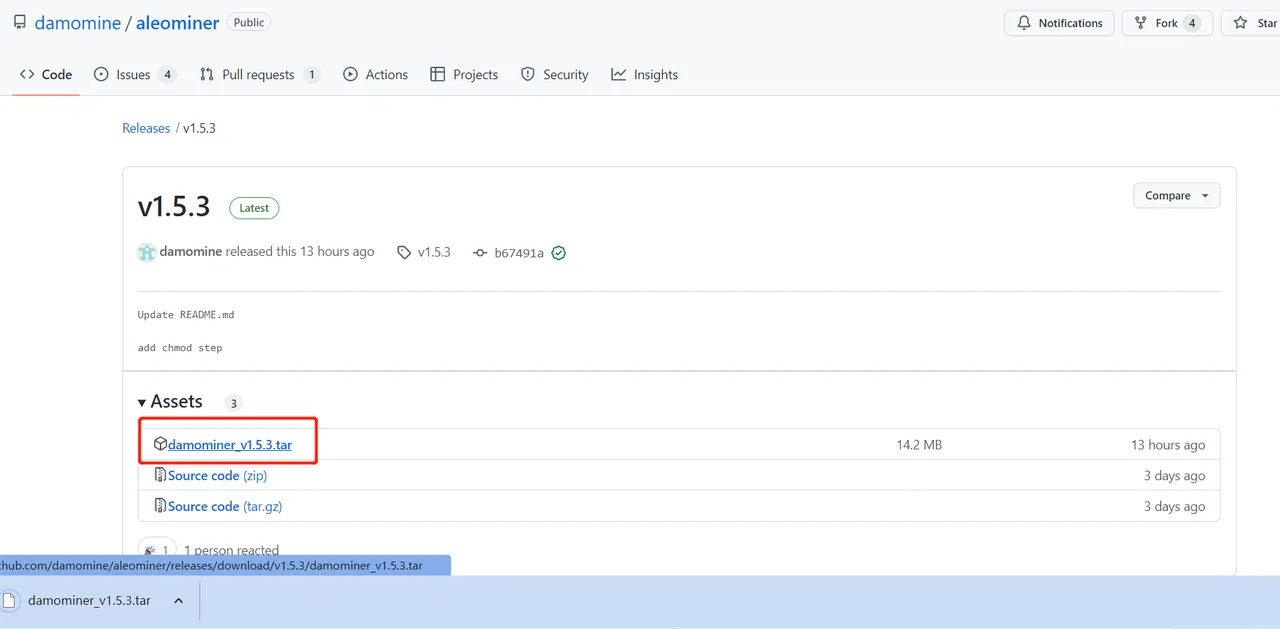Click the Security shield icon
The image size is (1280, 629).
click(528, 74)
